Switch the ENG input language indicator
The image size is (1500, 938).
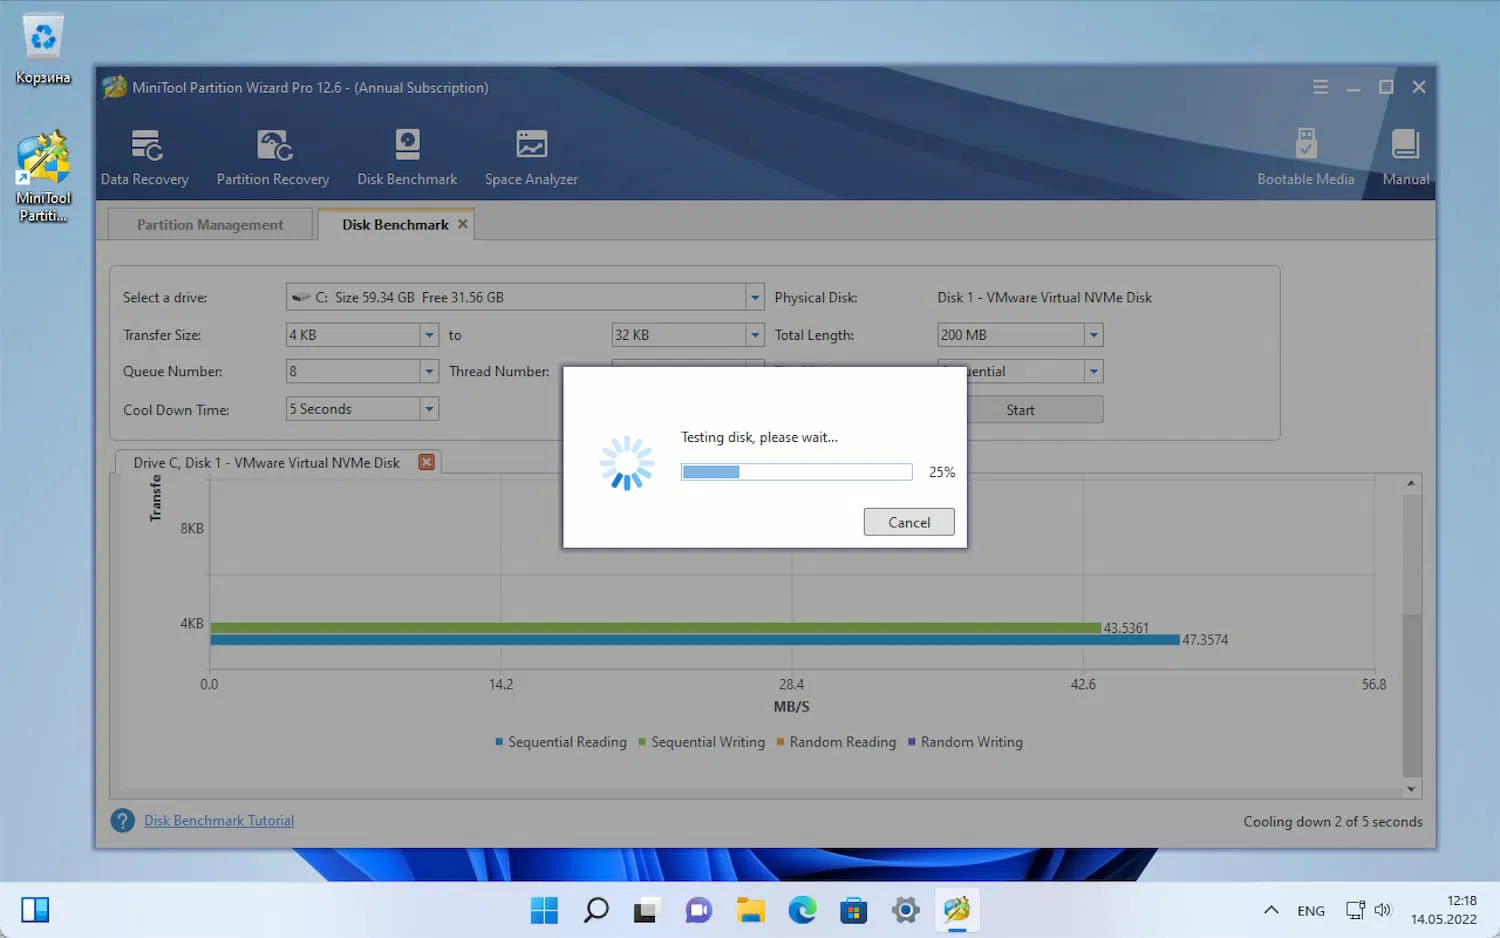tap(1311, 911)
